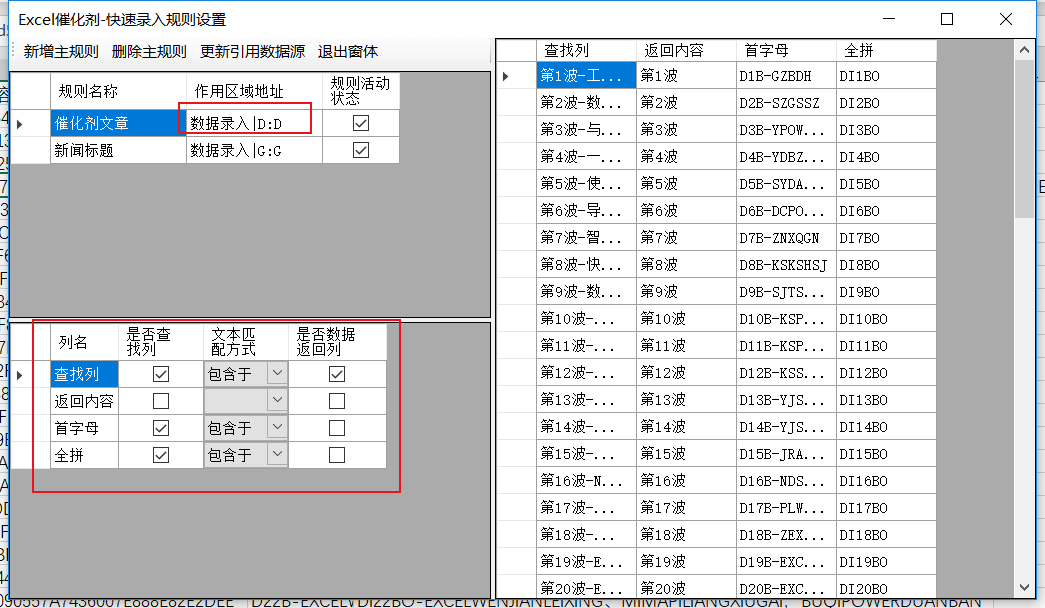Click the 数据录入|D:D address cell

point(254,123)
